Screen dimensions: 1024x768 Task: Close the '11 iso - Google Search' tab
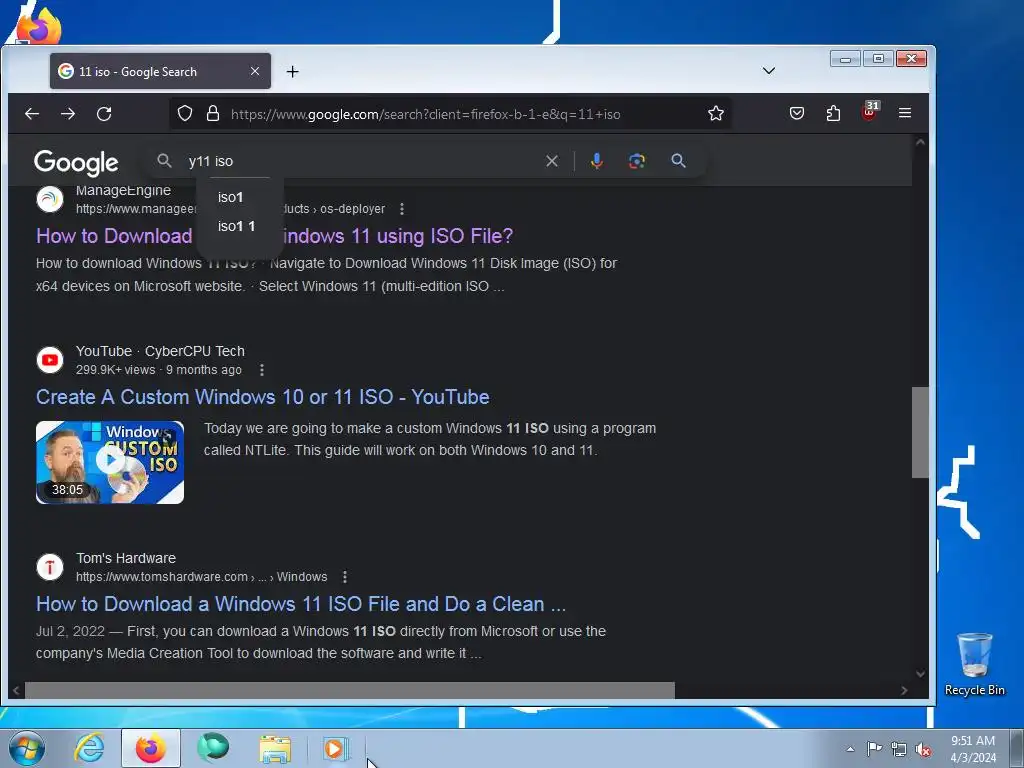pyautogui.click(x=255, y=71)
